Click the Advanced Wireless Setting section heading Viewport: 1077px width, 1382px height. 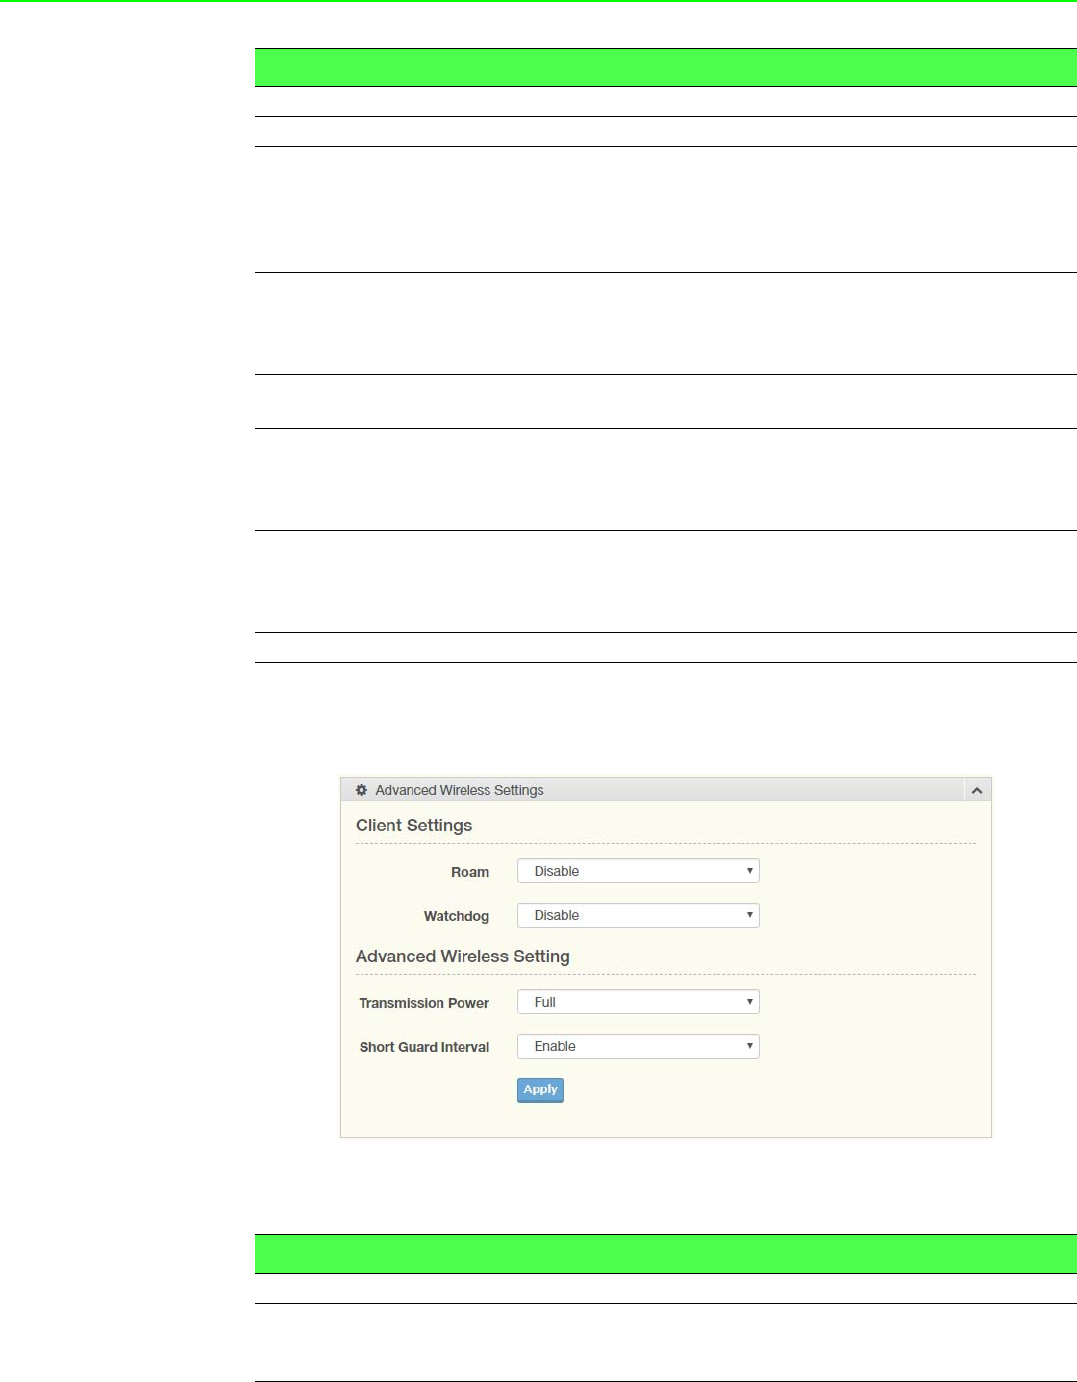[x=463, y=956]
